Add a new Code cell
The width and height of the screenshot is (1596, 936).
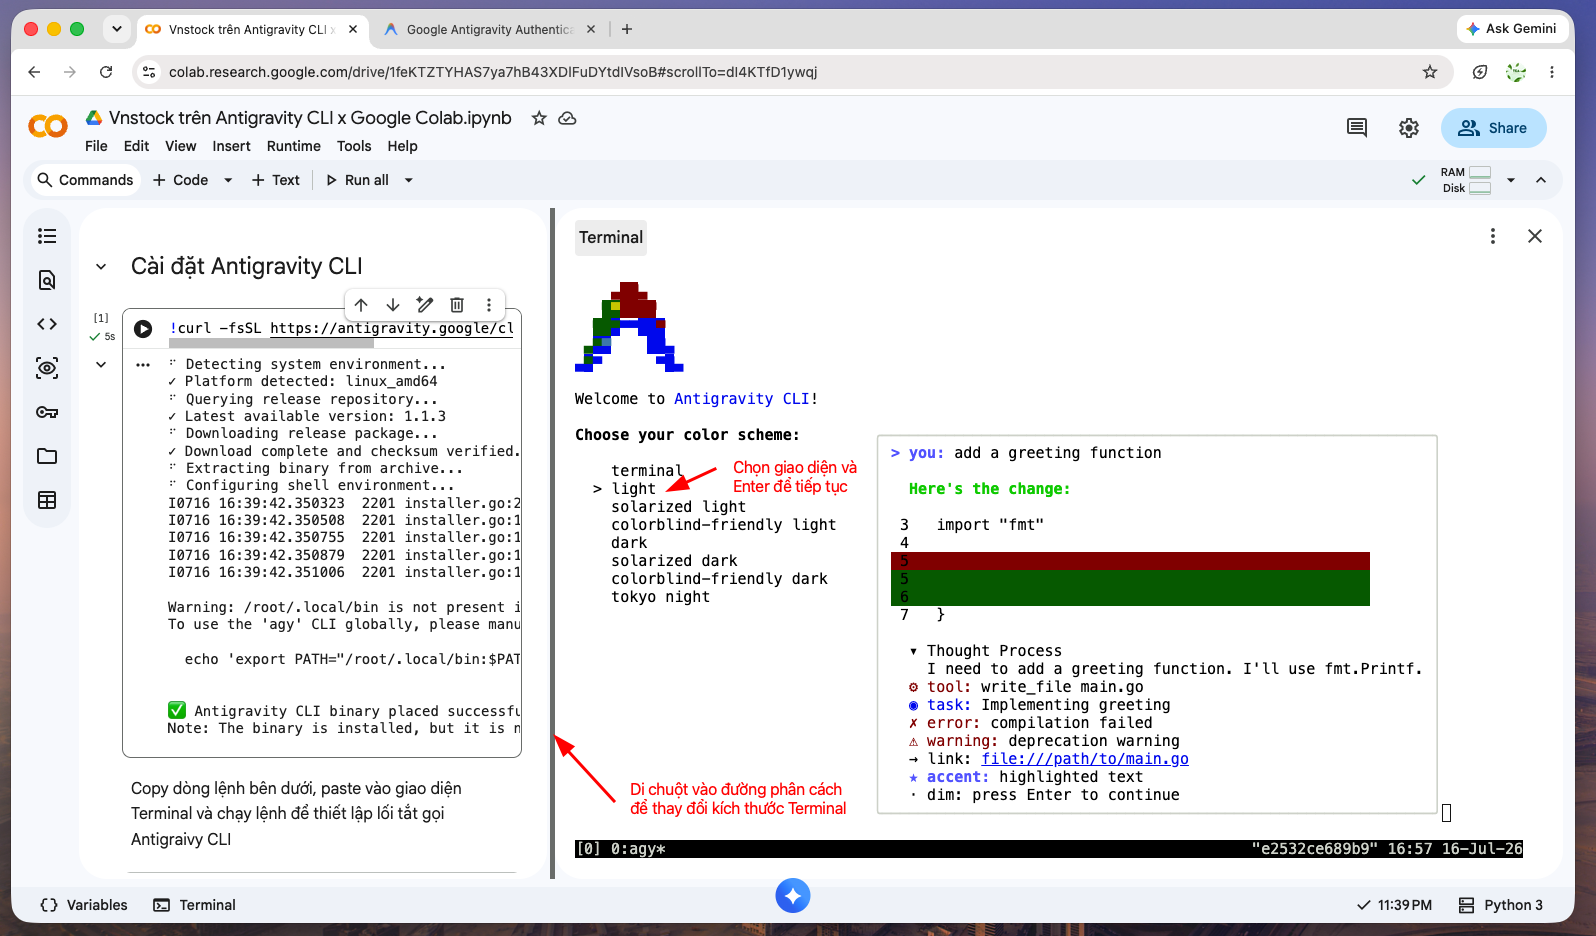tap(180, 180)
